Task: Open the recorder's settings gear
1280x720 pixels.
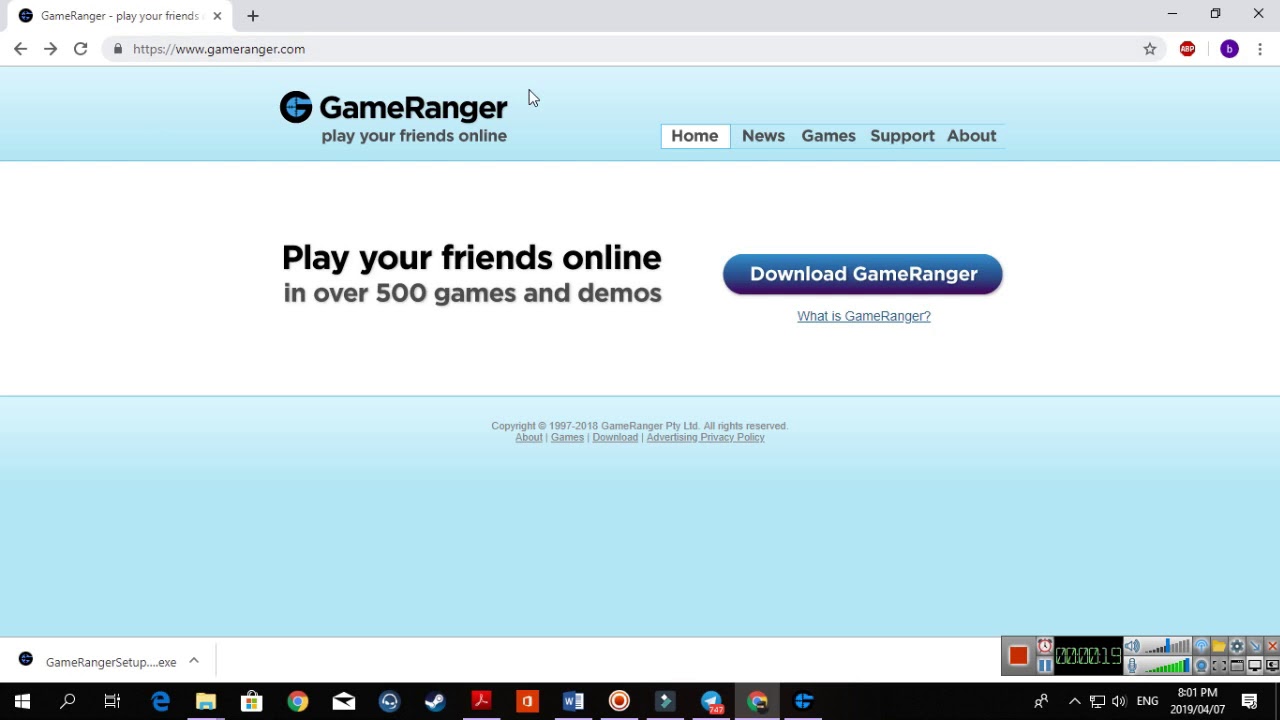Action: pos(1237,646)
